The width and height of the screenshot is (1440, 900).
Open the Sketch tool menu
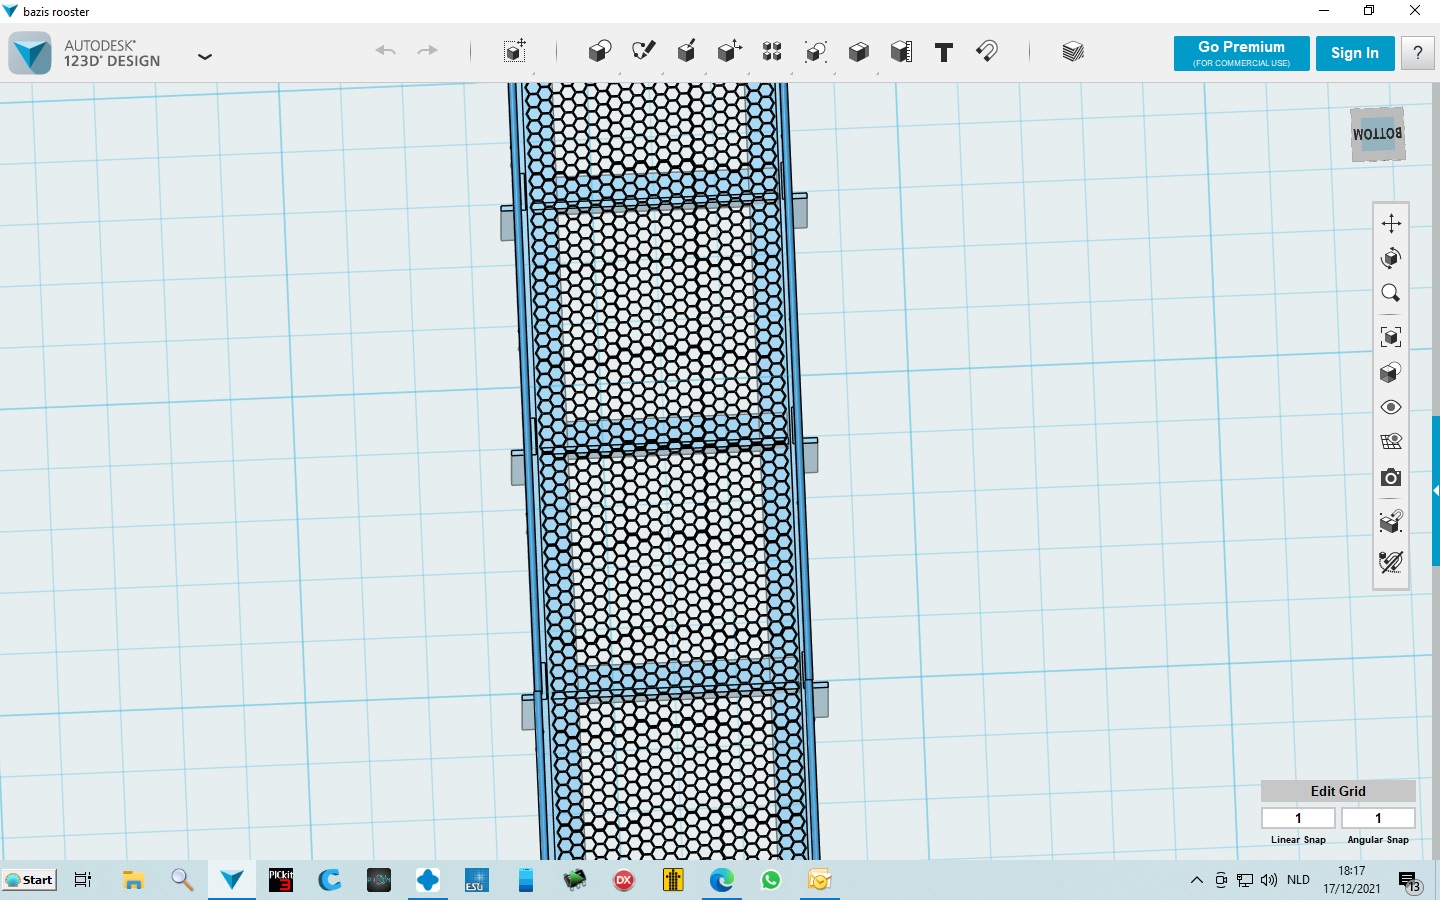tap(643, 51)
